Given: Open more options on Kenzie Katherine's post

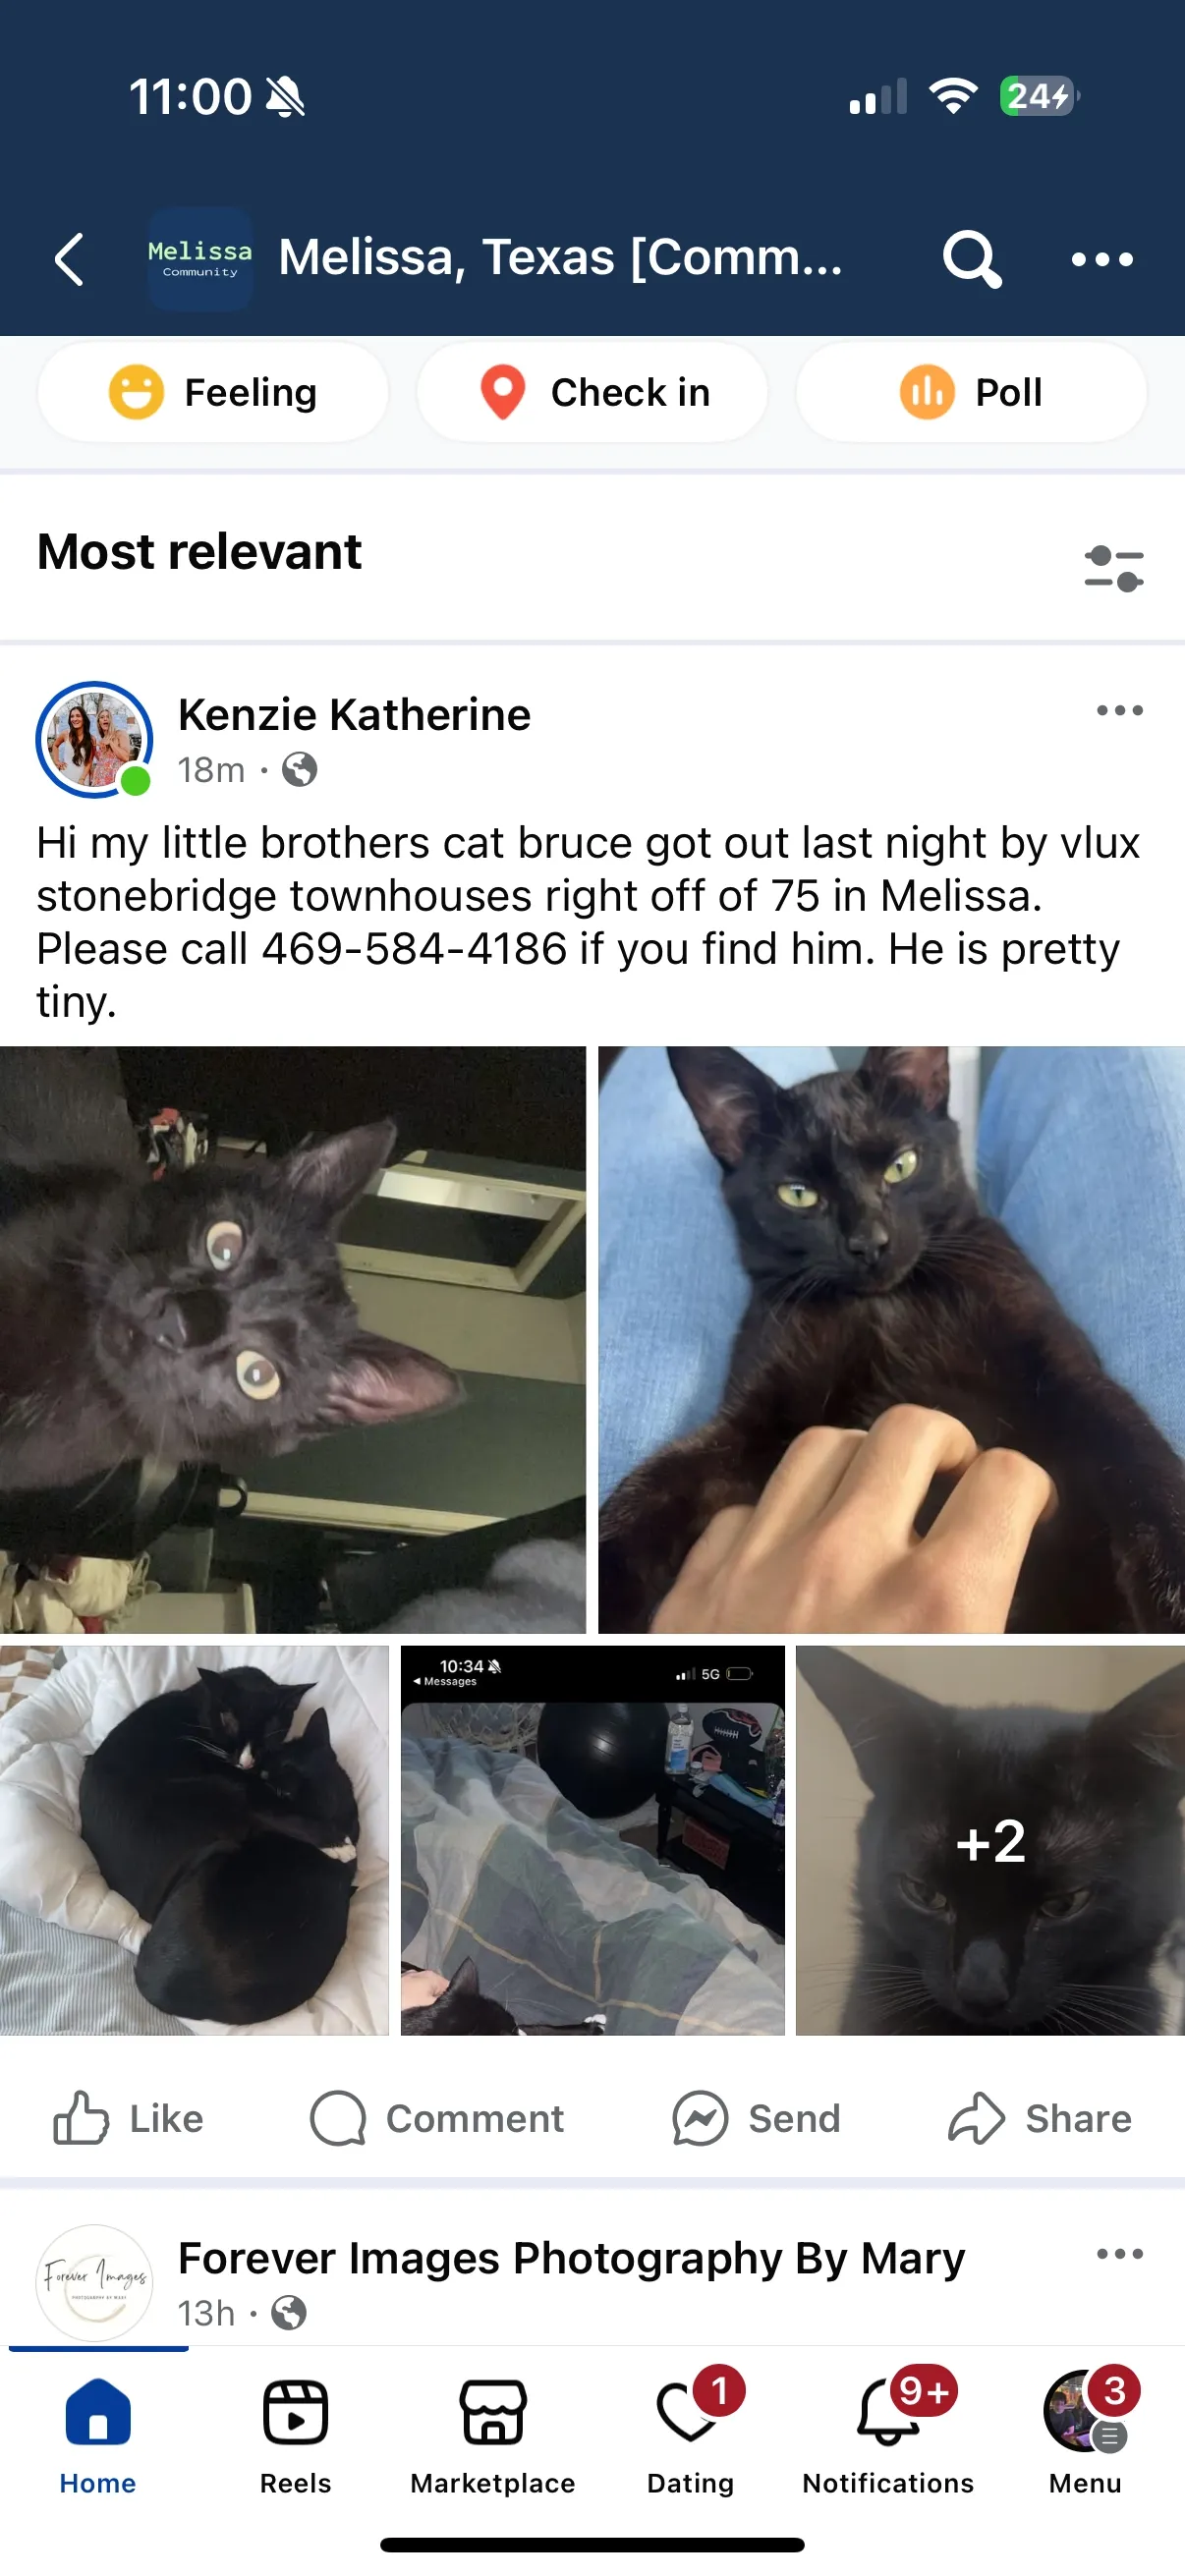Looking at the screenshot, I should (1119, 710).
